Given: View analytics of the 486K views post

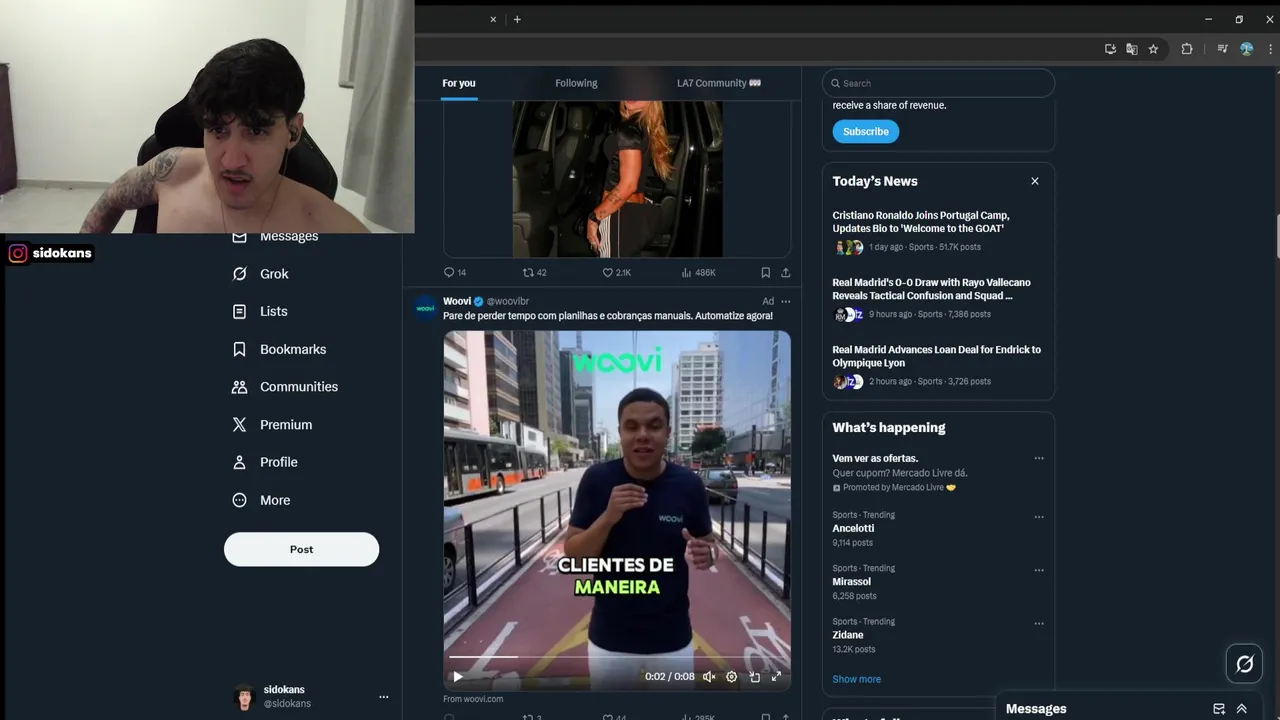Looking at the screenshot, I should (698, 272).
